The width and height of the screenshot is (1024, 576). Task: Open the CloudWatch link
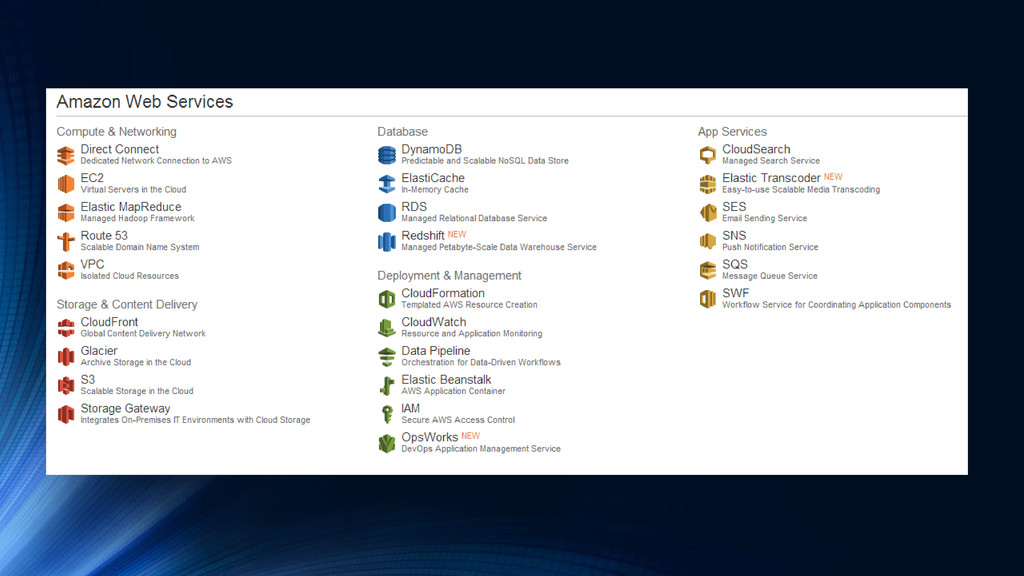pos(434,322)
